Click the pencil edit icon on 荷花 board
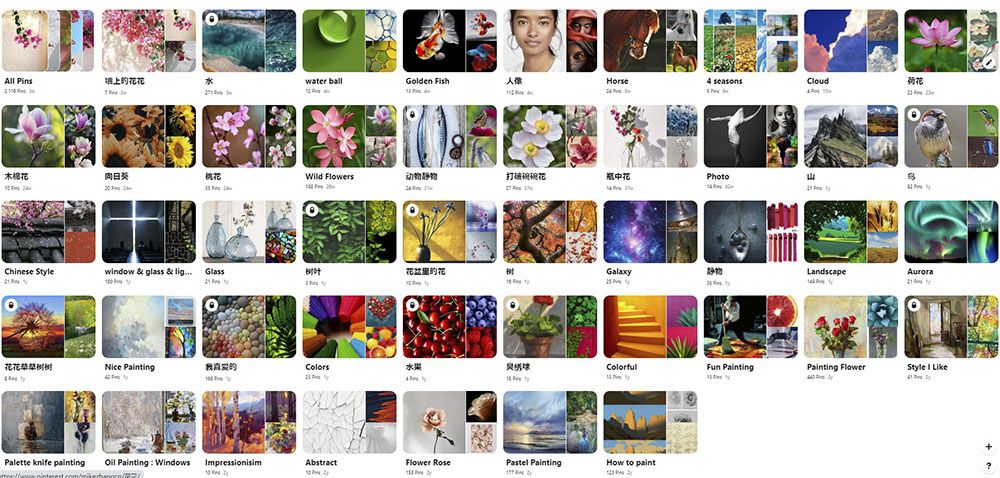The width and height of the screenshot is (1000, 478). click(989, 62)
